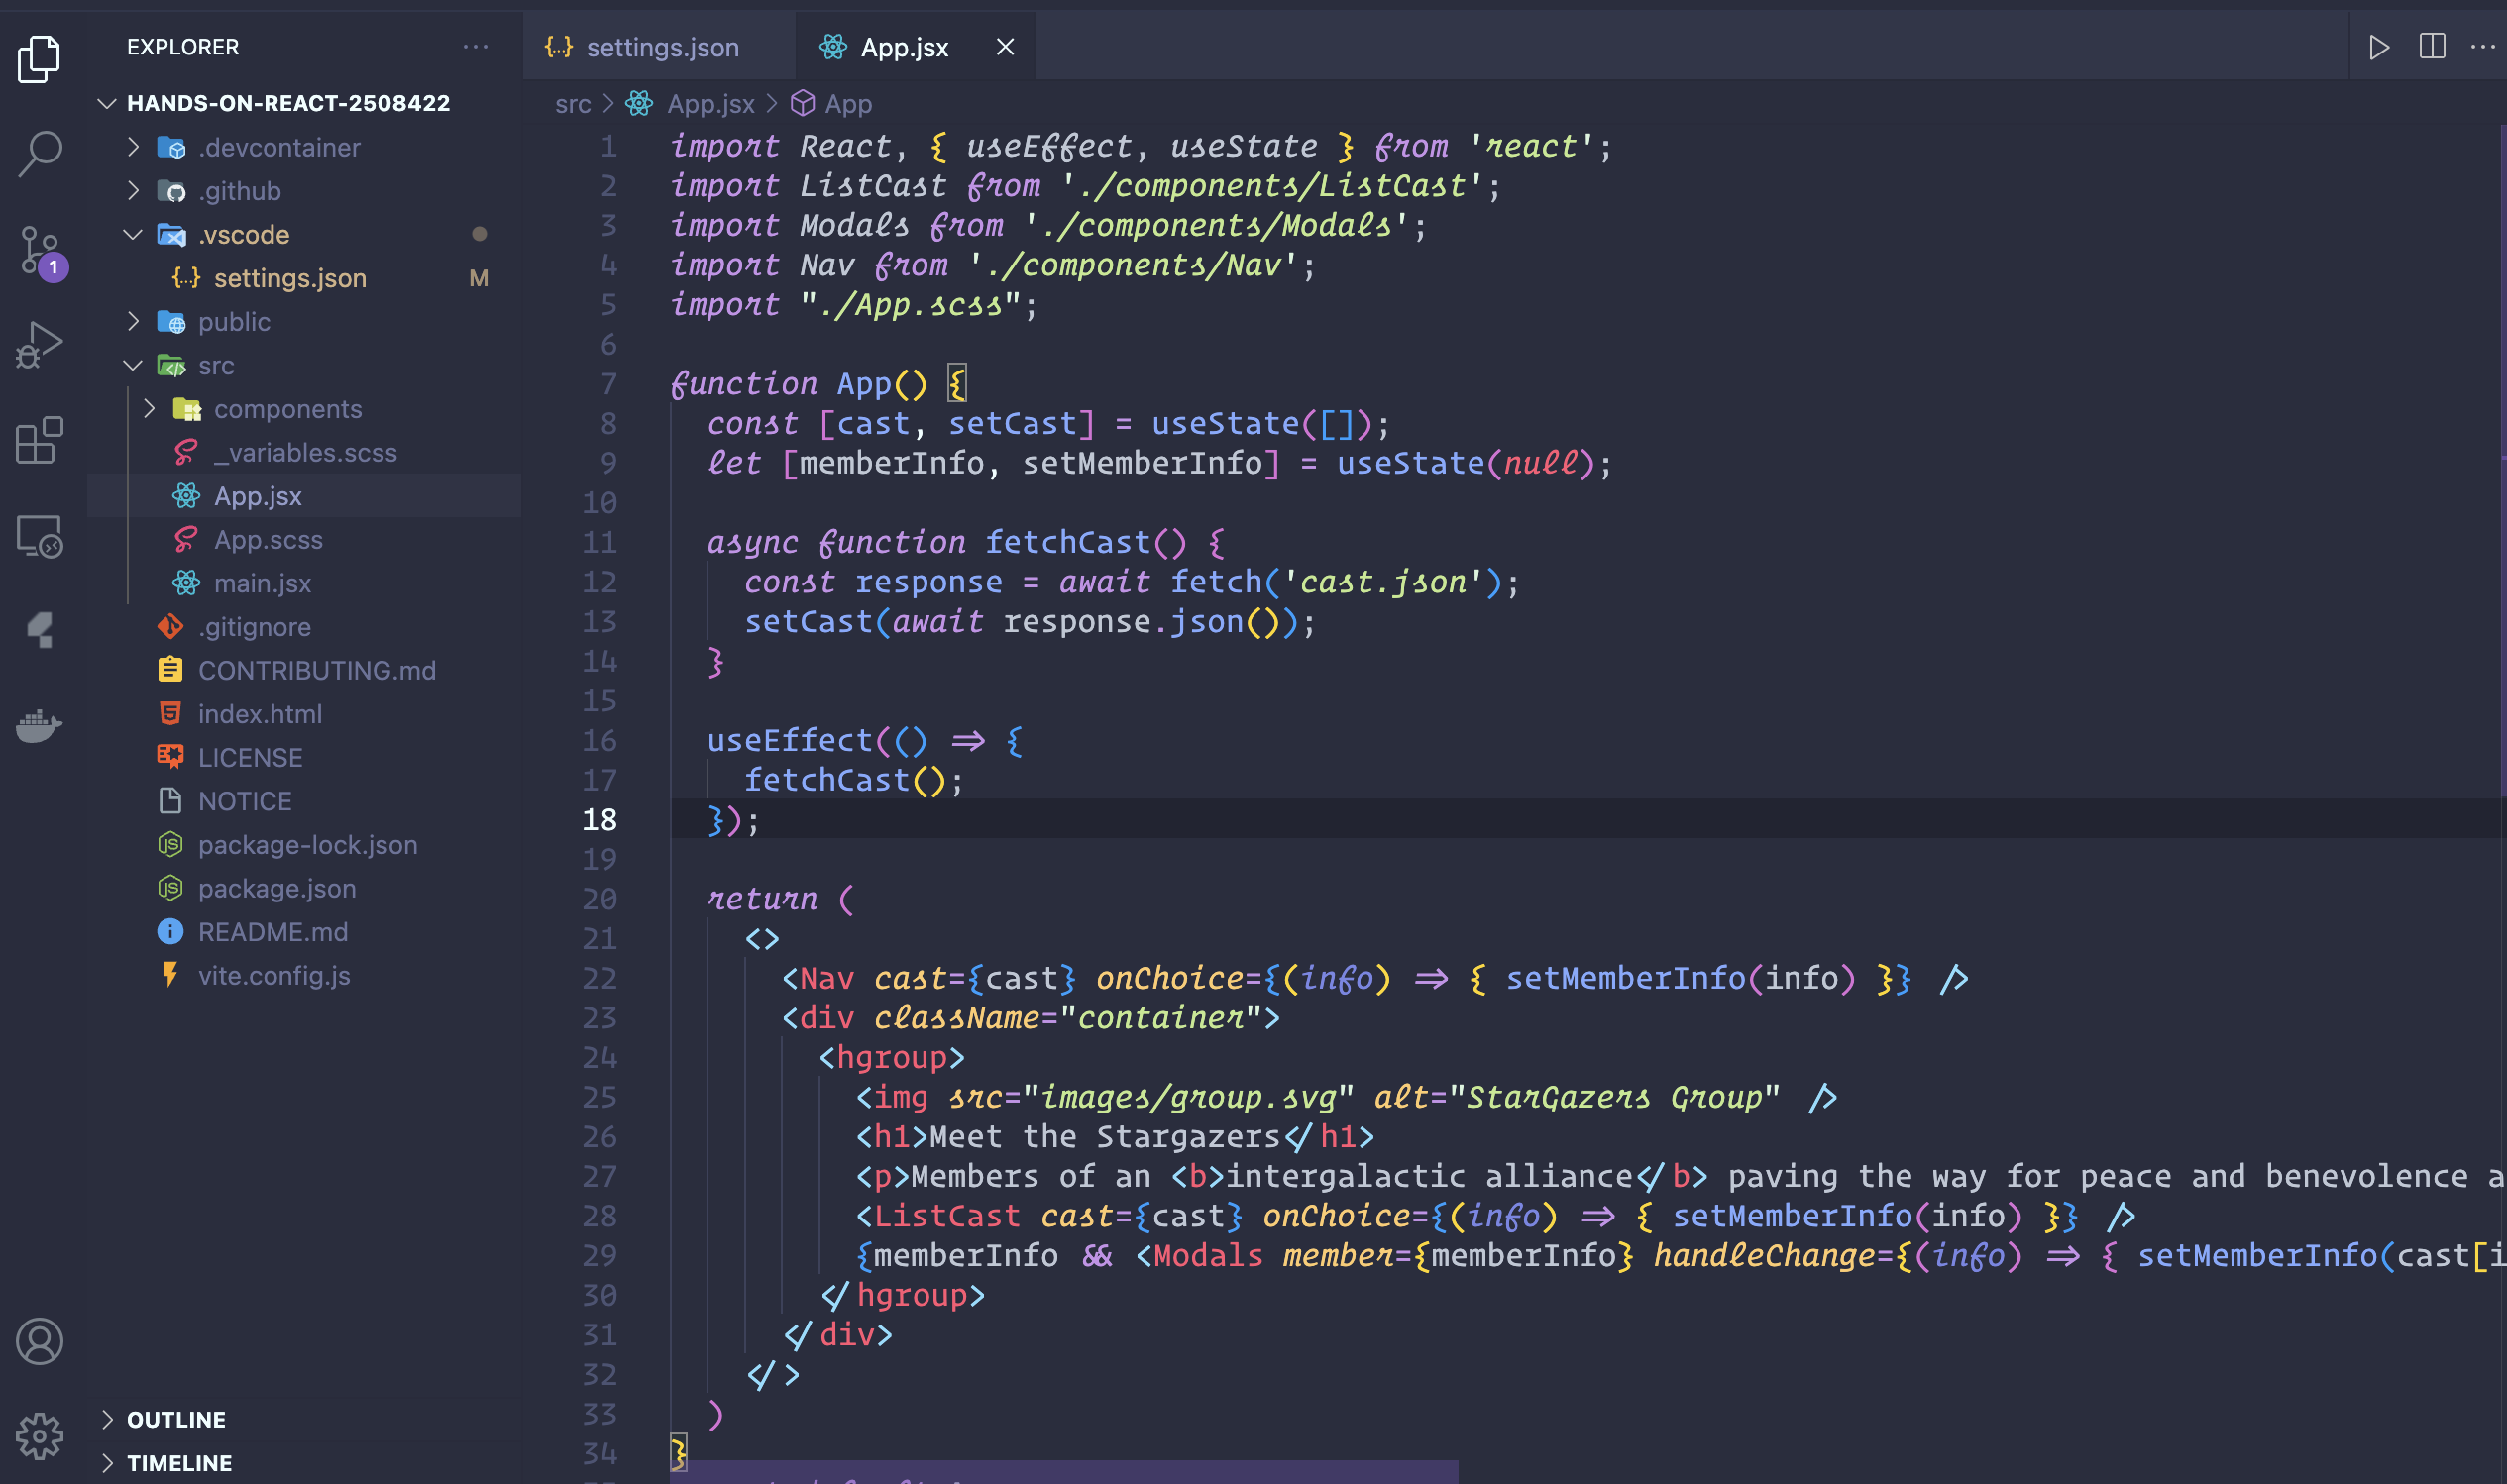Open the Manage gear menu
The width and height of the screenshot is (2507, 1484).
click(x=40, y=1436)
